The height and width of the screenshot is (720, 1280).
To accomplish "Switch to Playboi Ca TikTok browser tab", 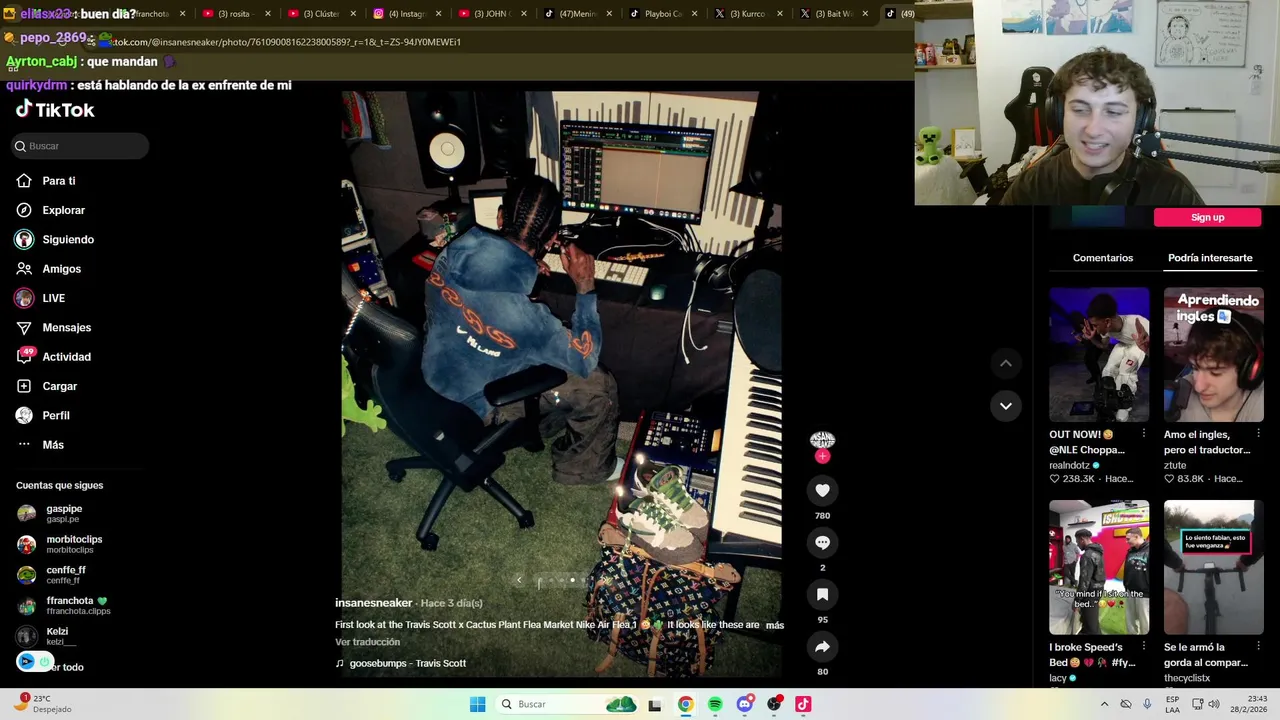I will click(x=662, y=14).
